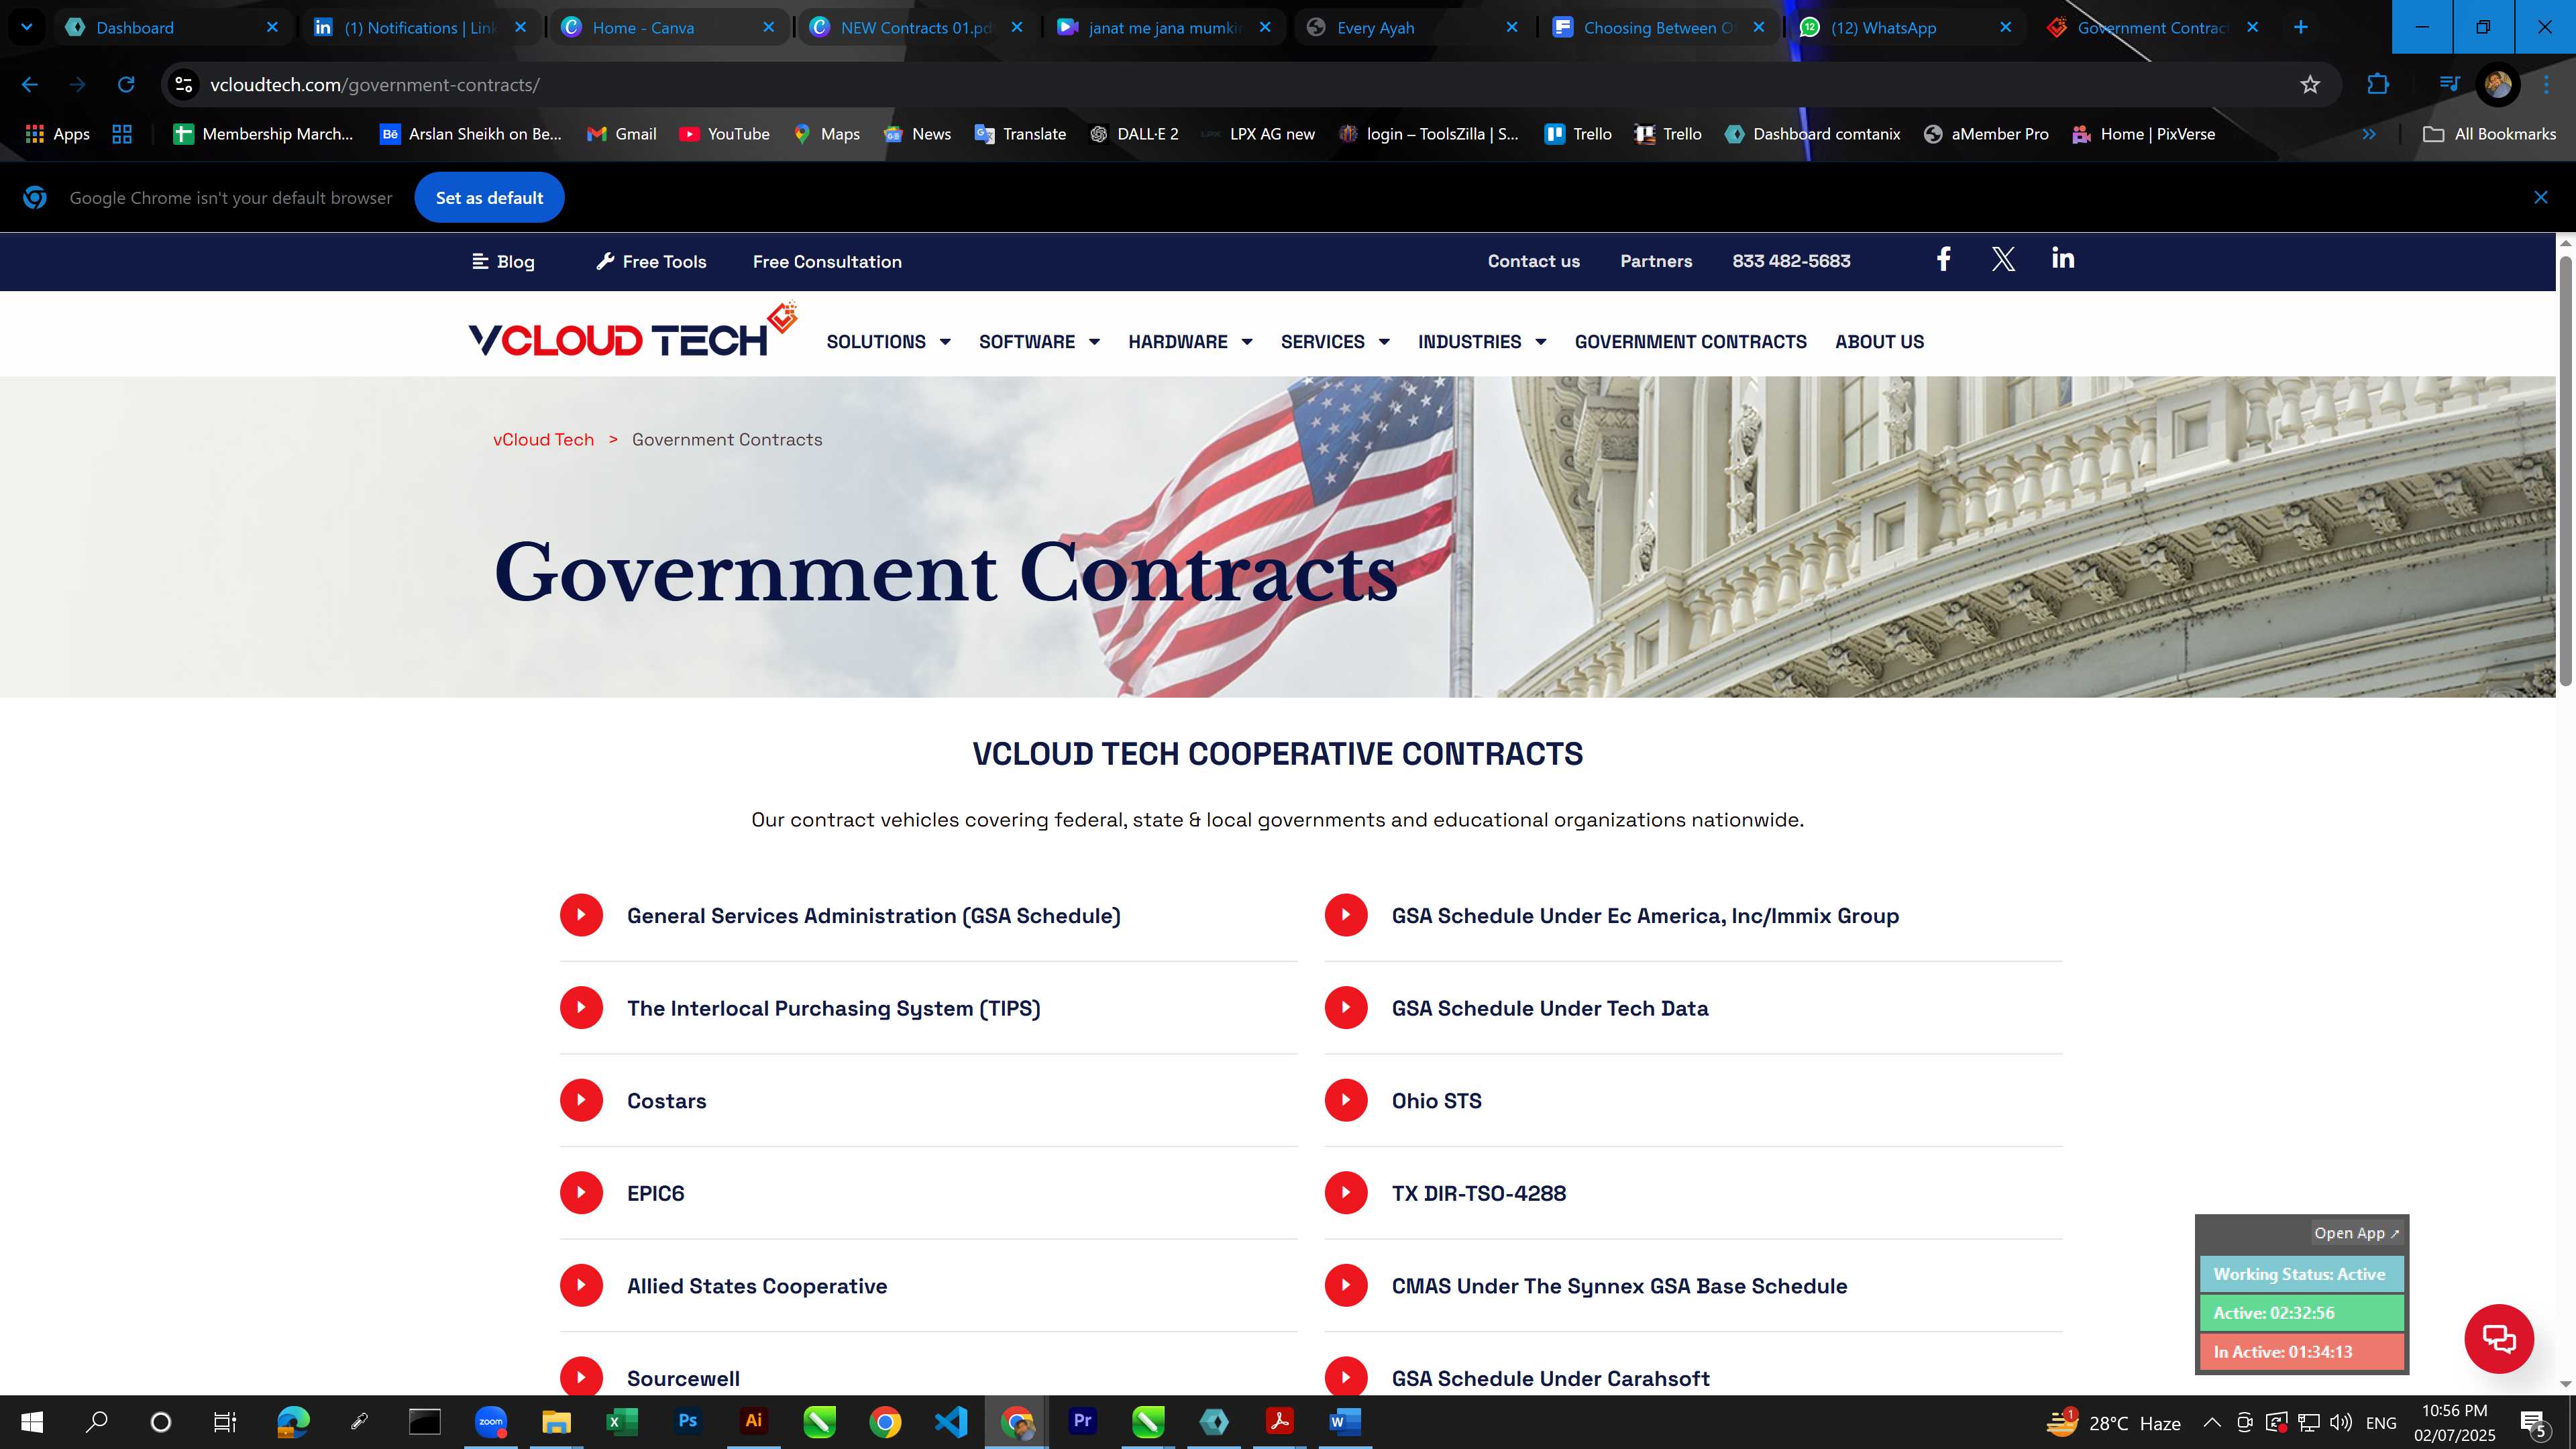The width and height of the screenshot is (2576, 1449).
Task: Open the Apps bookmark shortcut
Action: (57, 134)
